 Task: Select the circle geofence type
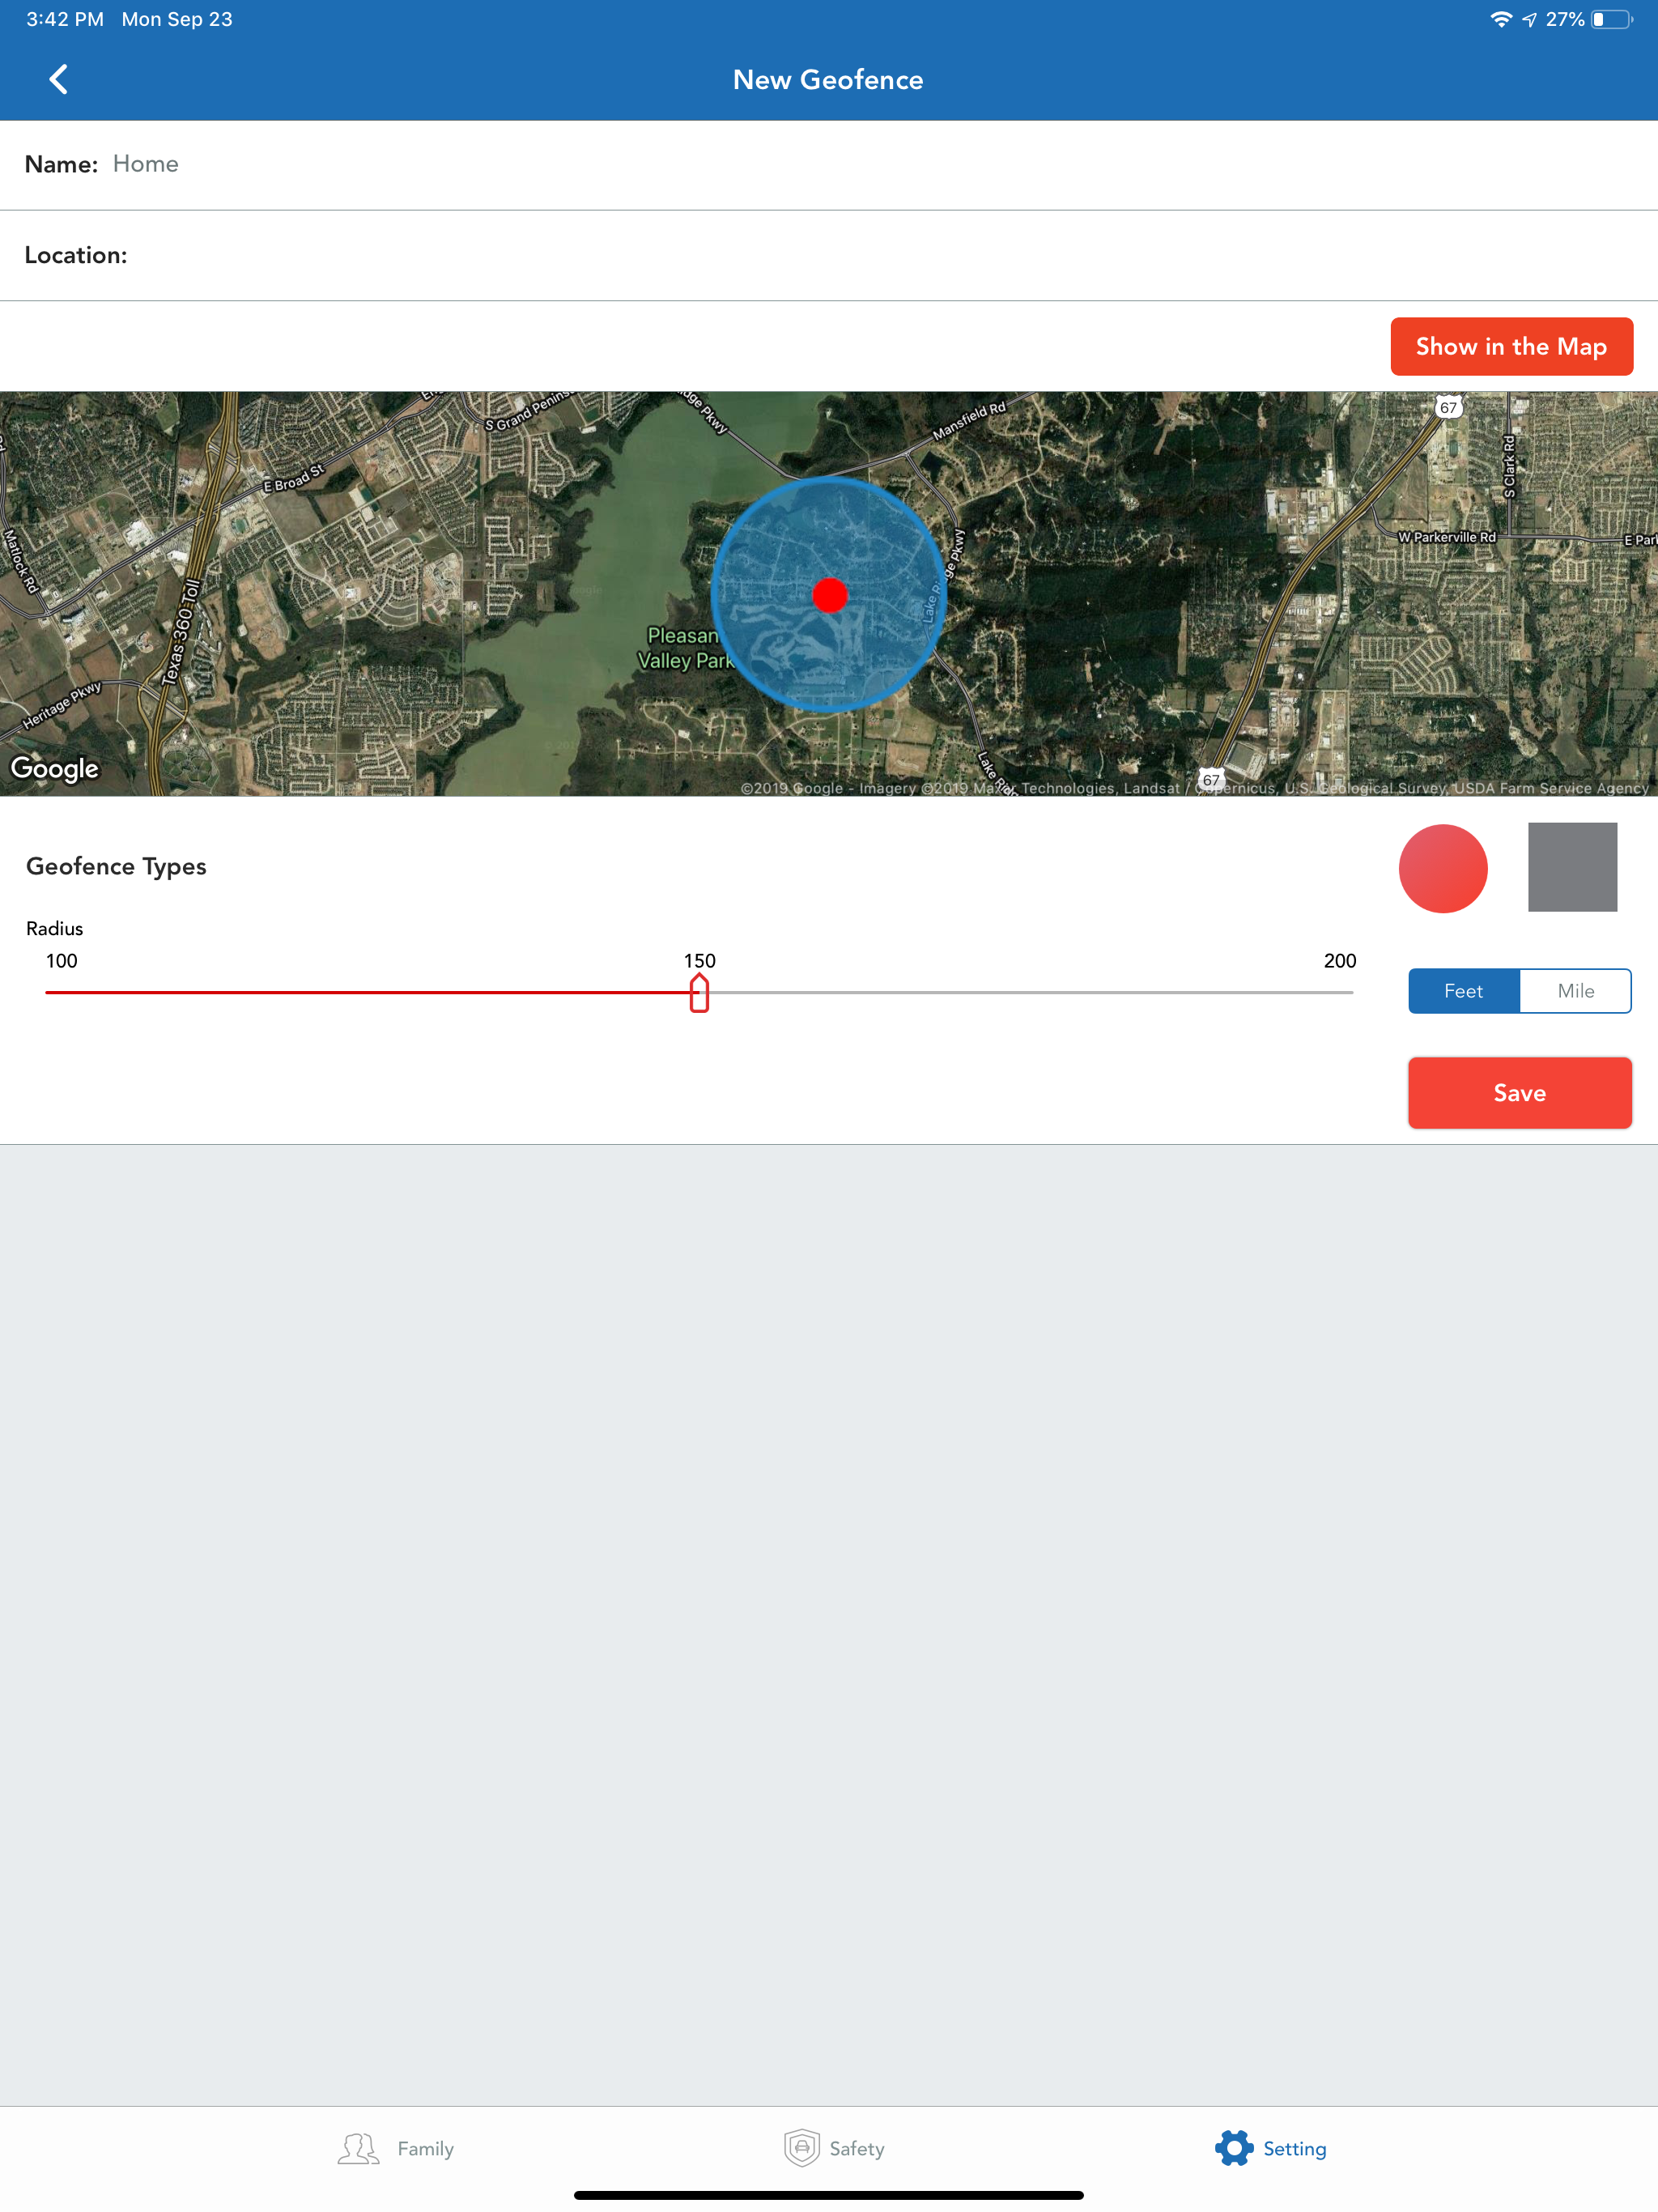[1442, 868]
